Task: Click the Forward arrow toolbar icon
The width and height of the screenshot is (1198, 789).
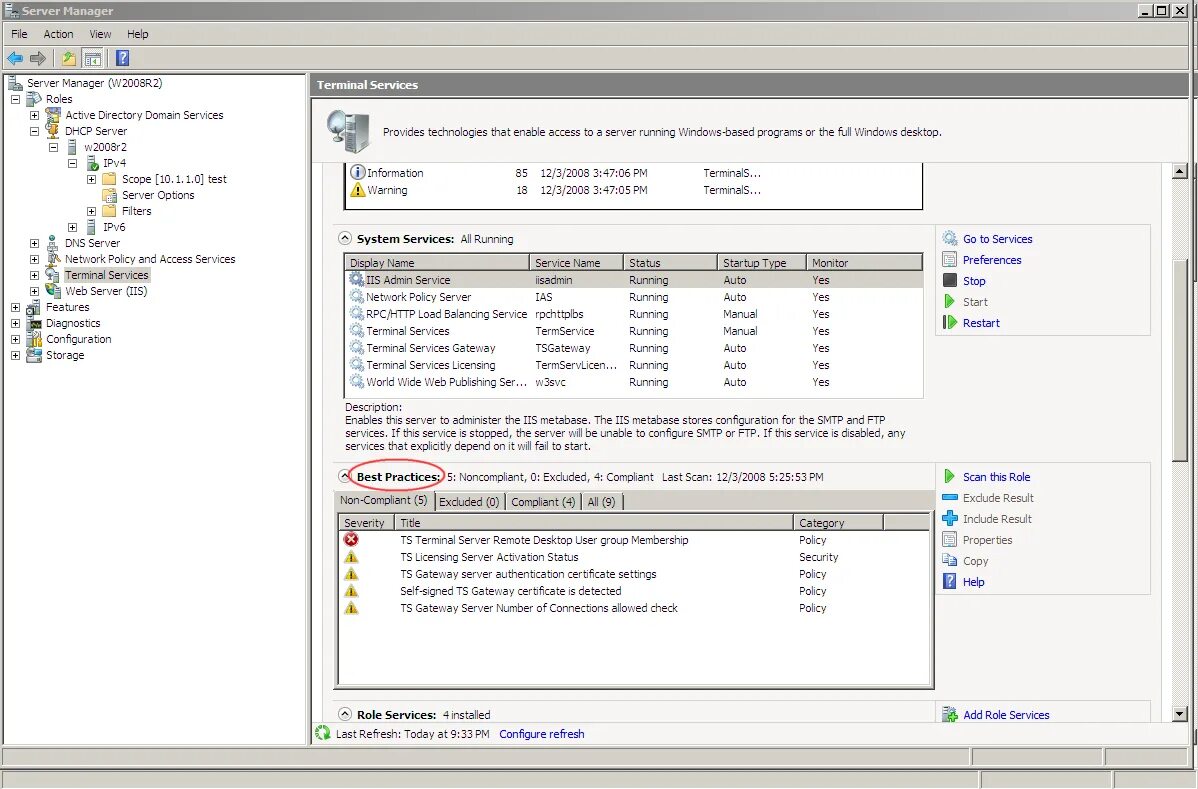Action: pos(37,58)
